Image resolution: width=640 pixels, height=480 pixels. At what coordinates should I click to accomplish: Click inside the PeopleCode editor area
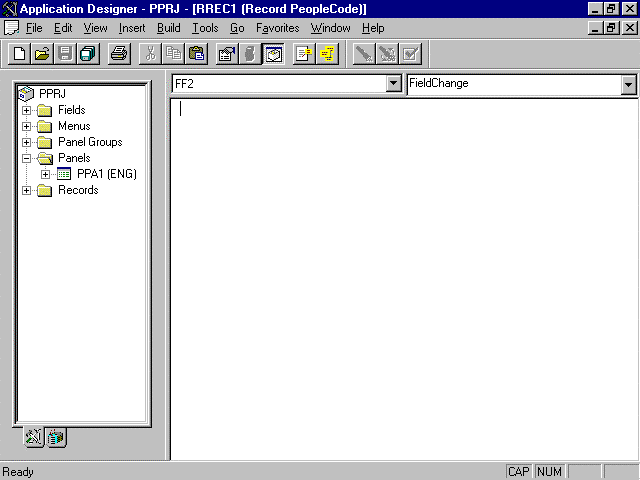tap(404, 279)
